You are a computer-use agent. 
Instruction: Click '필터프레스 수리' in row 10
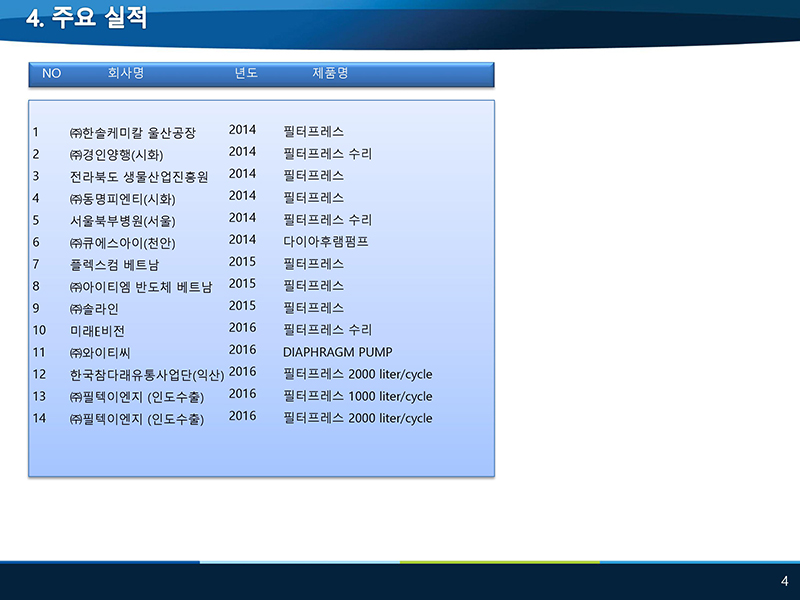328,330
